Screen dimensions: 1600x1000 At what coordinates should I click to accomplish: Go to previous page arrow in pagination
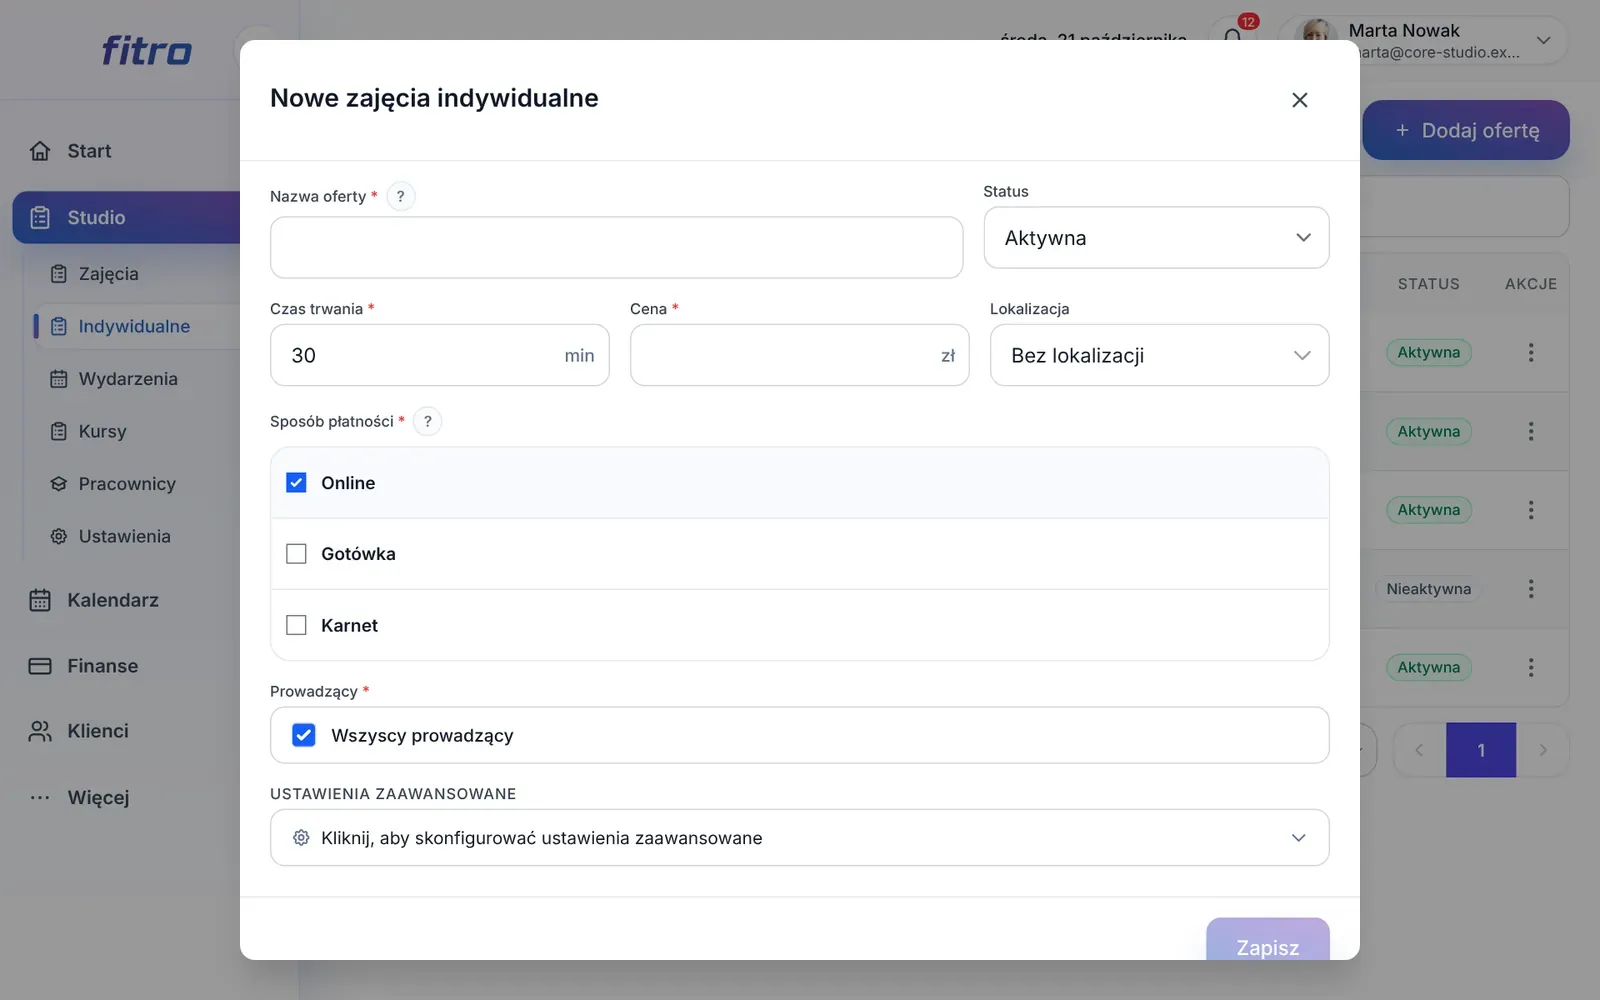coord(1419,750)
